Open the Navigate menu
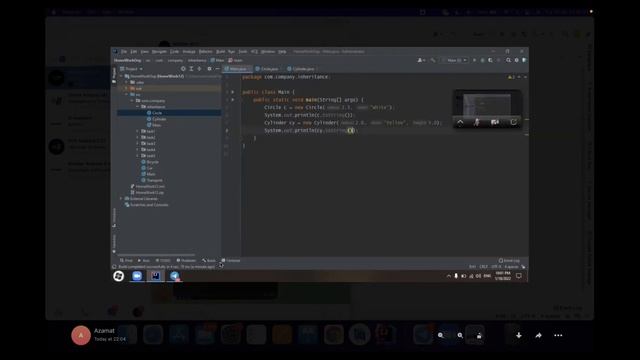 [x=159, y=52]
